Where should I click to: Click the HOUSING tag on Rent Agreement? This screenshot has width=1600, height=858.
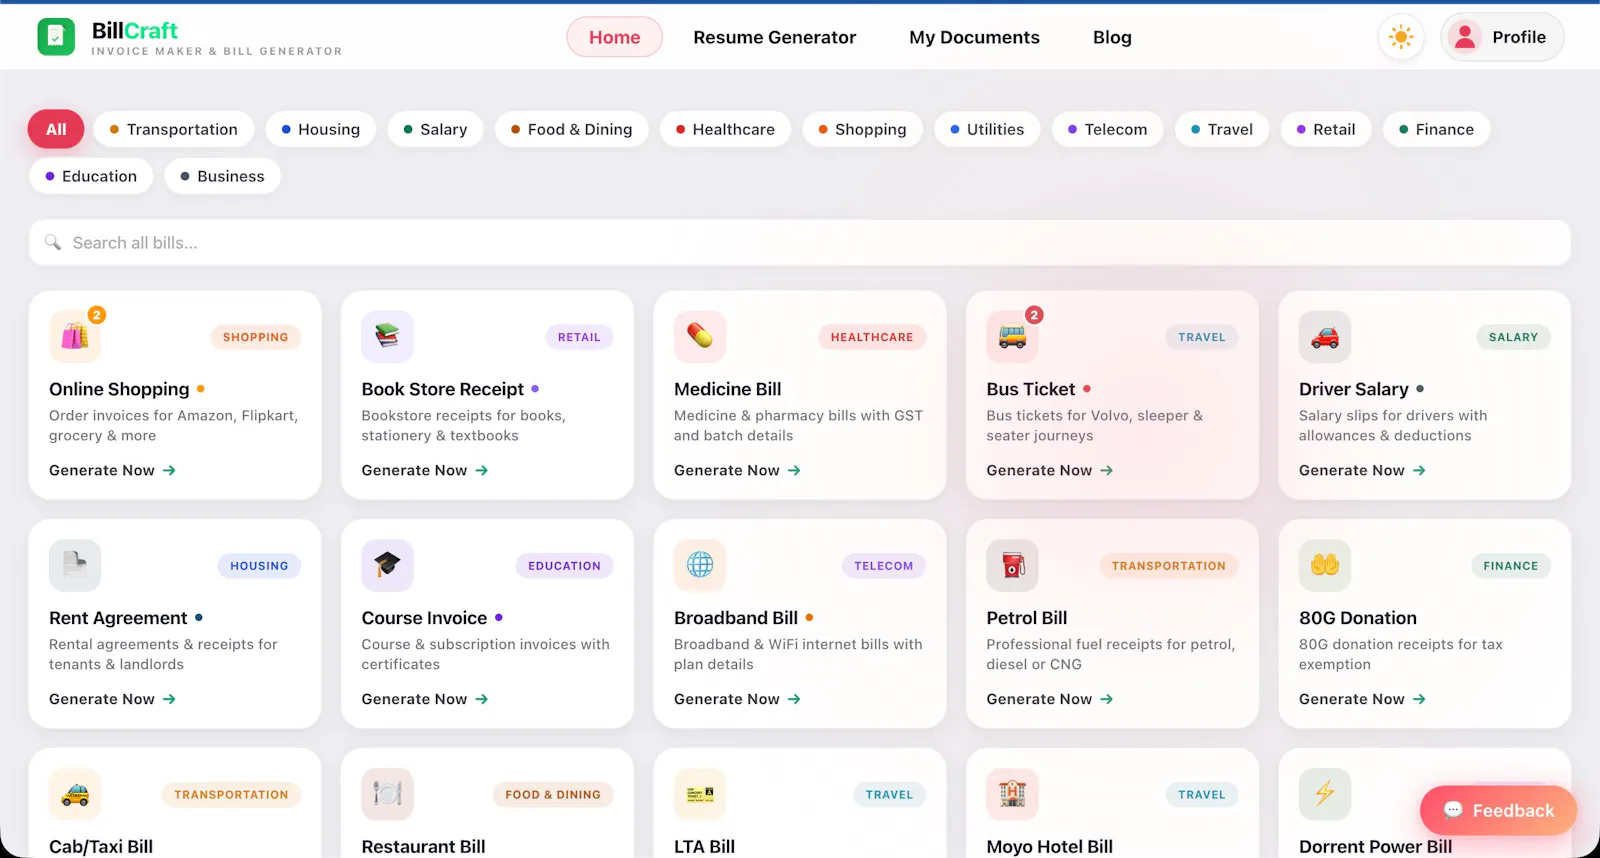[x=259, y=566]
